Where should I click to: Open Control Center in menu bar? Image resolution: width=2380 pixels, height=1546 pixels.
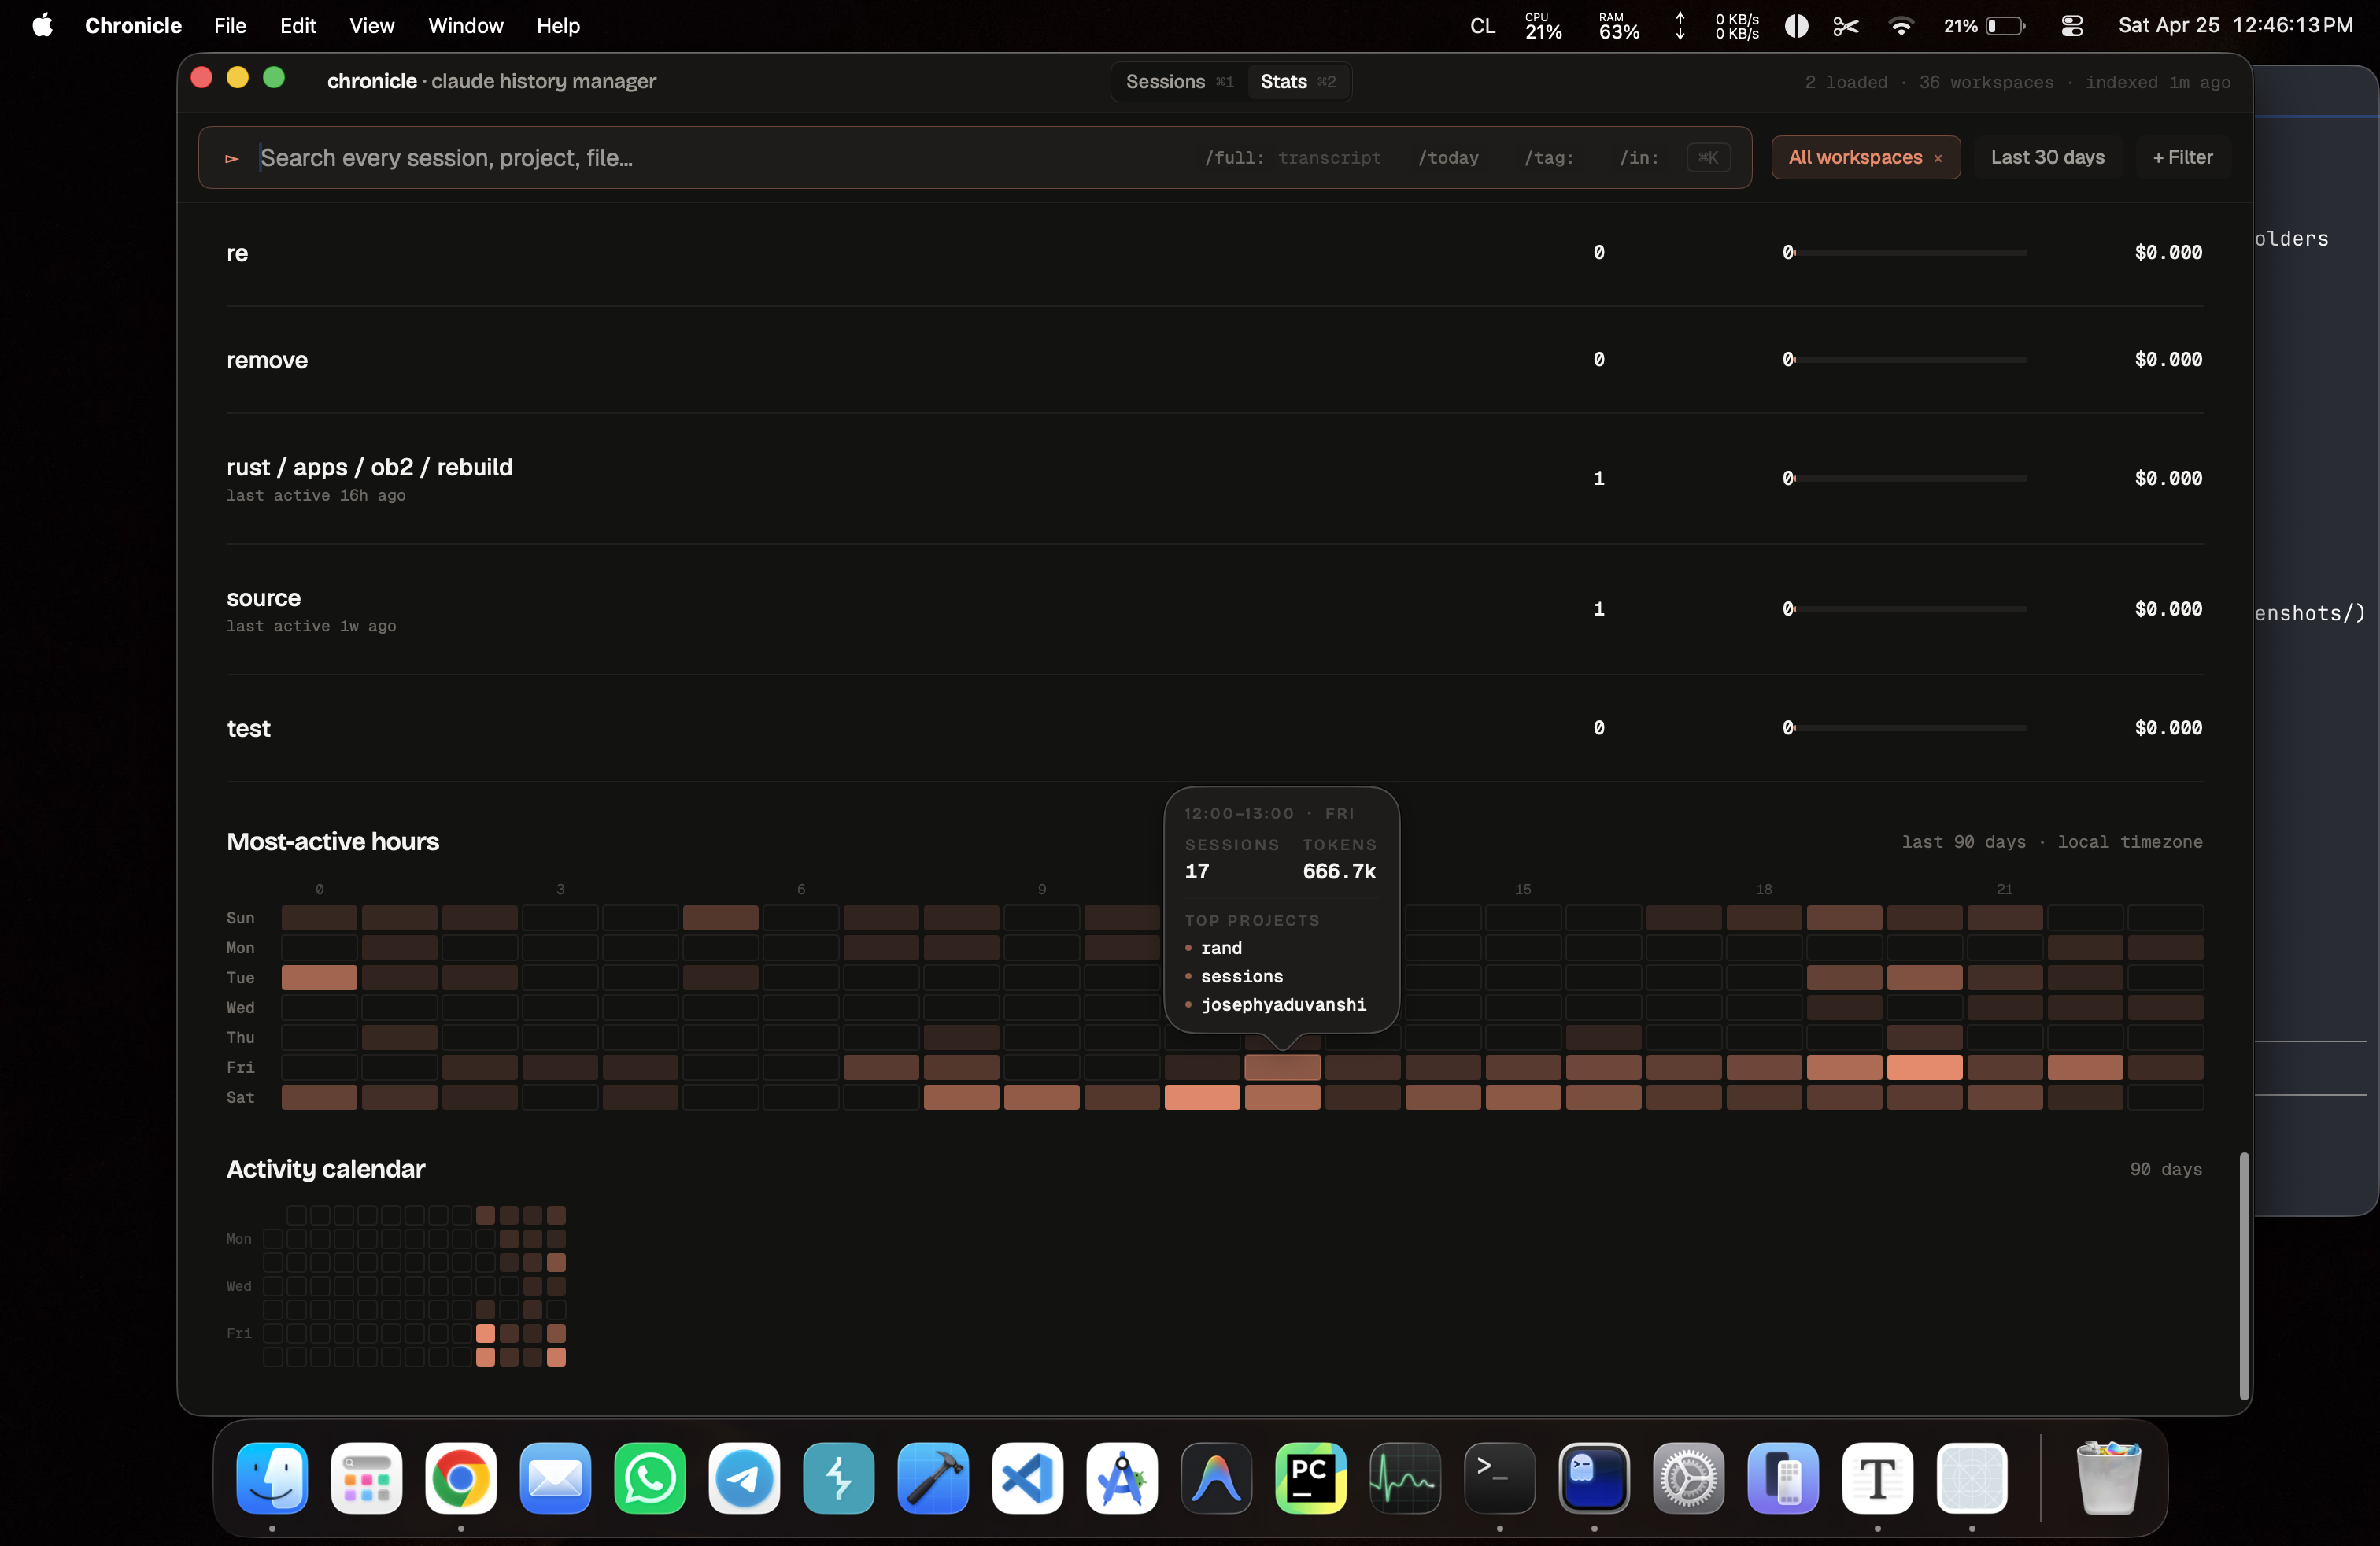[2072, 25]
